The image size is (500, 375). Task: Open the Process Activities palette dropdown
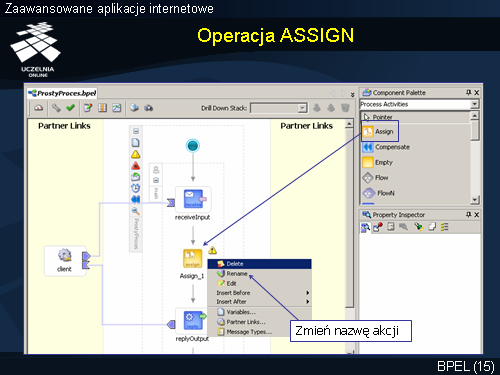tap(474, 104)
